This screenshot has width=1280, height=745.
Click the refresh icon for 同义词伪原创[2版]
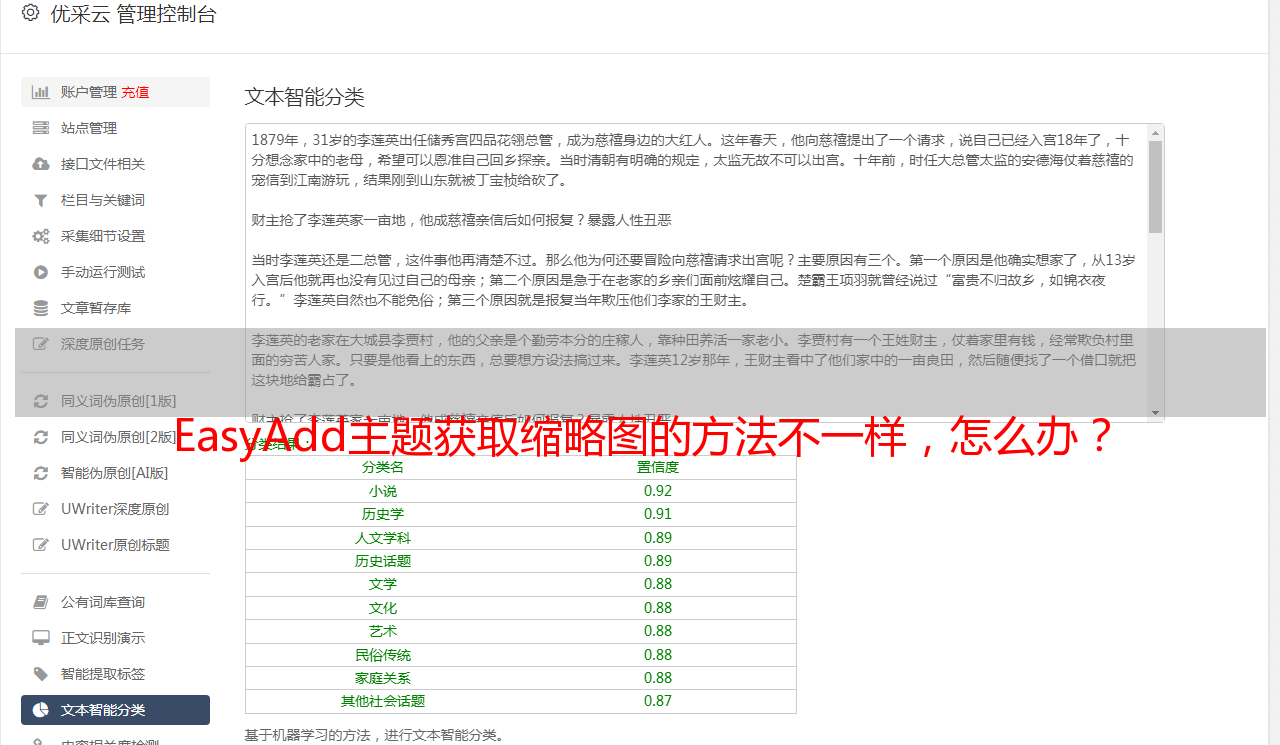(x=41, y=437)
